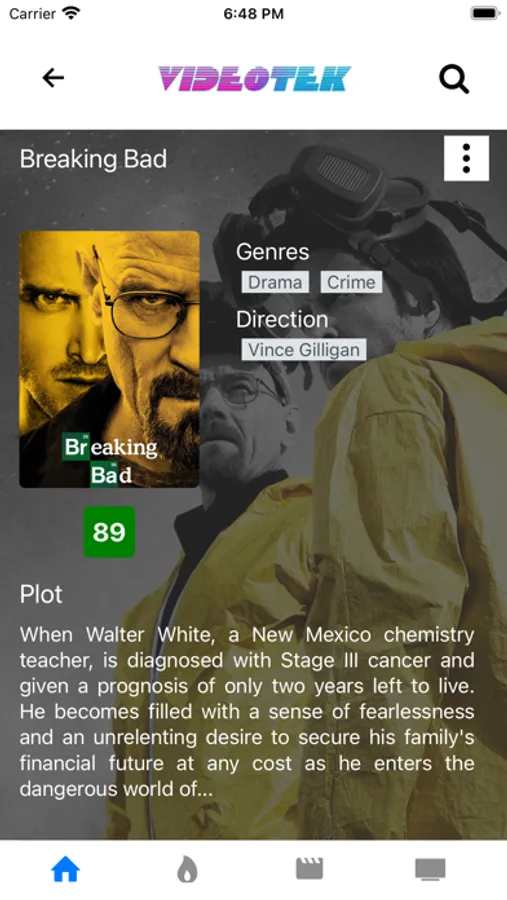Tap the green 89 rating badge

point(109,532)
